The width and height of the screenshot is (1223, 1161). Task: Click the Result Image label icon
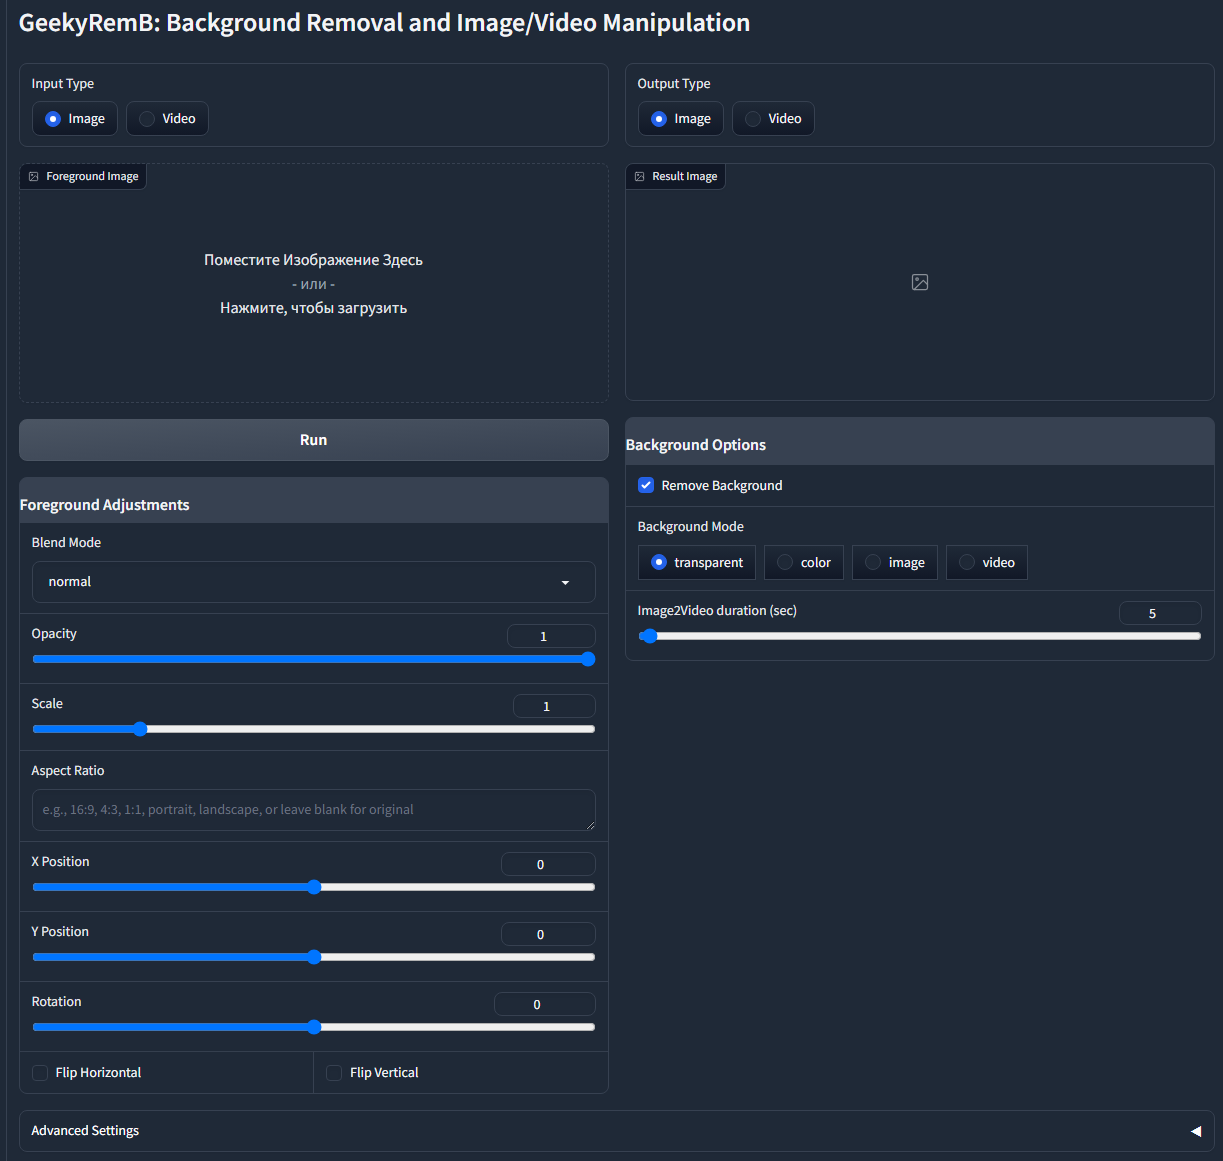tap(640, 177)
